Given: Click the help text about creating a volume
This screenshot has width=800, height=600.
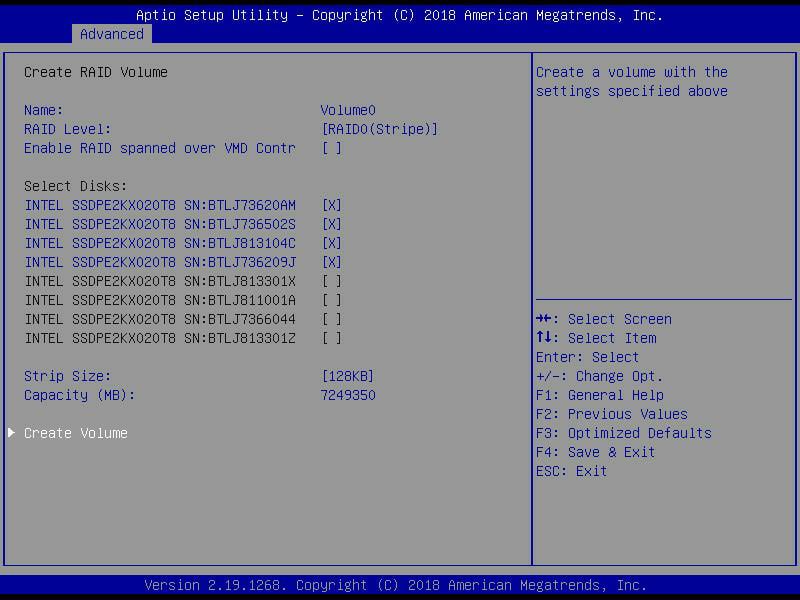Looking at the screenshot, I should tap(632, 82).
